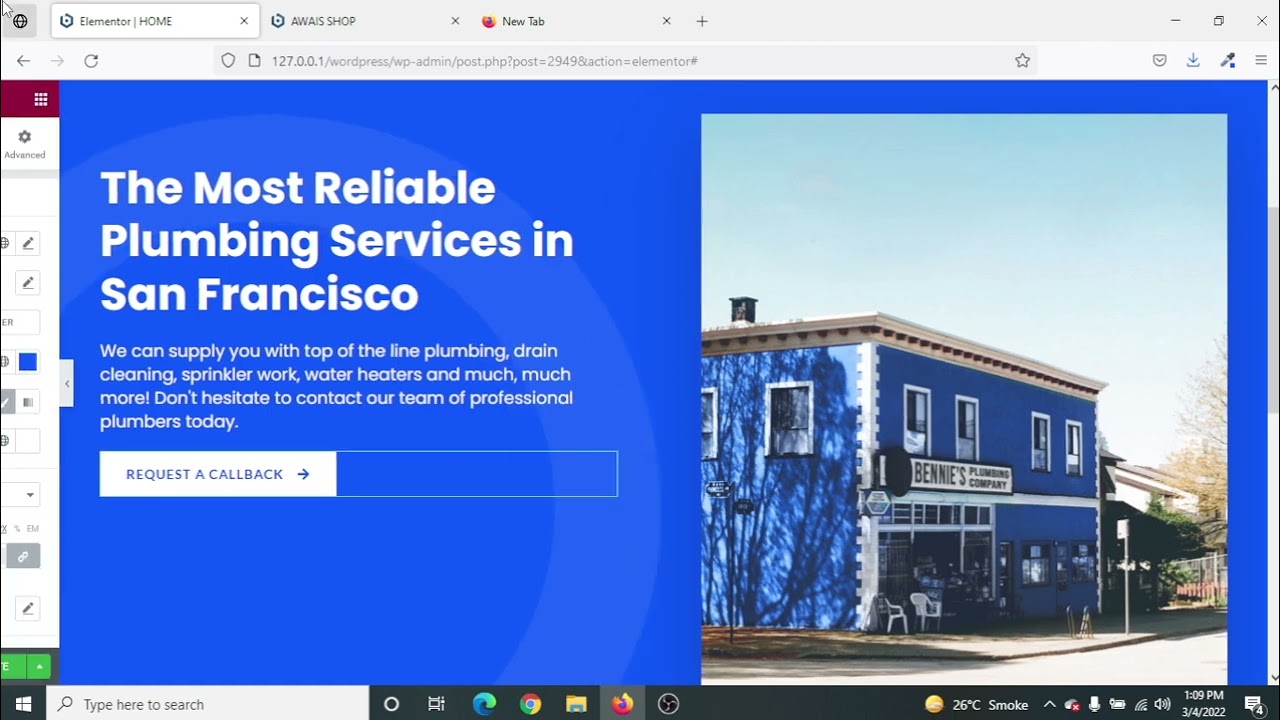This screenshot has width=1280, height=720.
Task: Open the Firefox downloads panel
Action: 1193,61
